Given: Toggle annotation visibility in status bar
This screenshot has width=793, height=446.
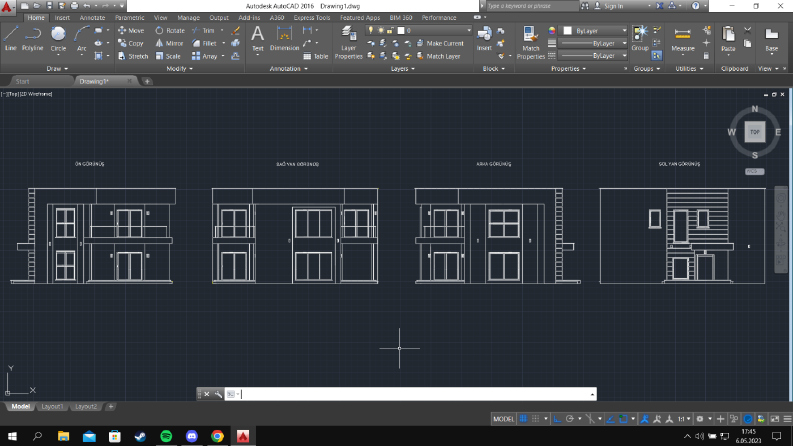Looking at the screenshot, I should [645, 419].
